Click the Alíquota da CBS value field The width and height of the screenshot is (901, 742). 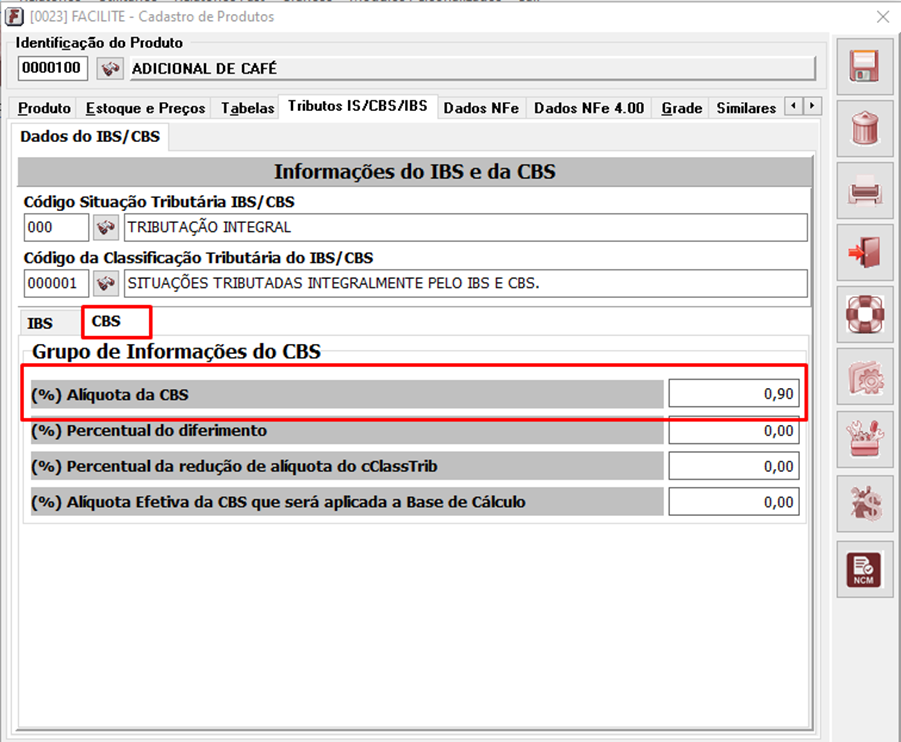click(733, 395)
